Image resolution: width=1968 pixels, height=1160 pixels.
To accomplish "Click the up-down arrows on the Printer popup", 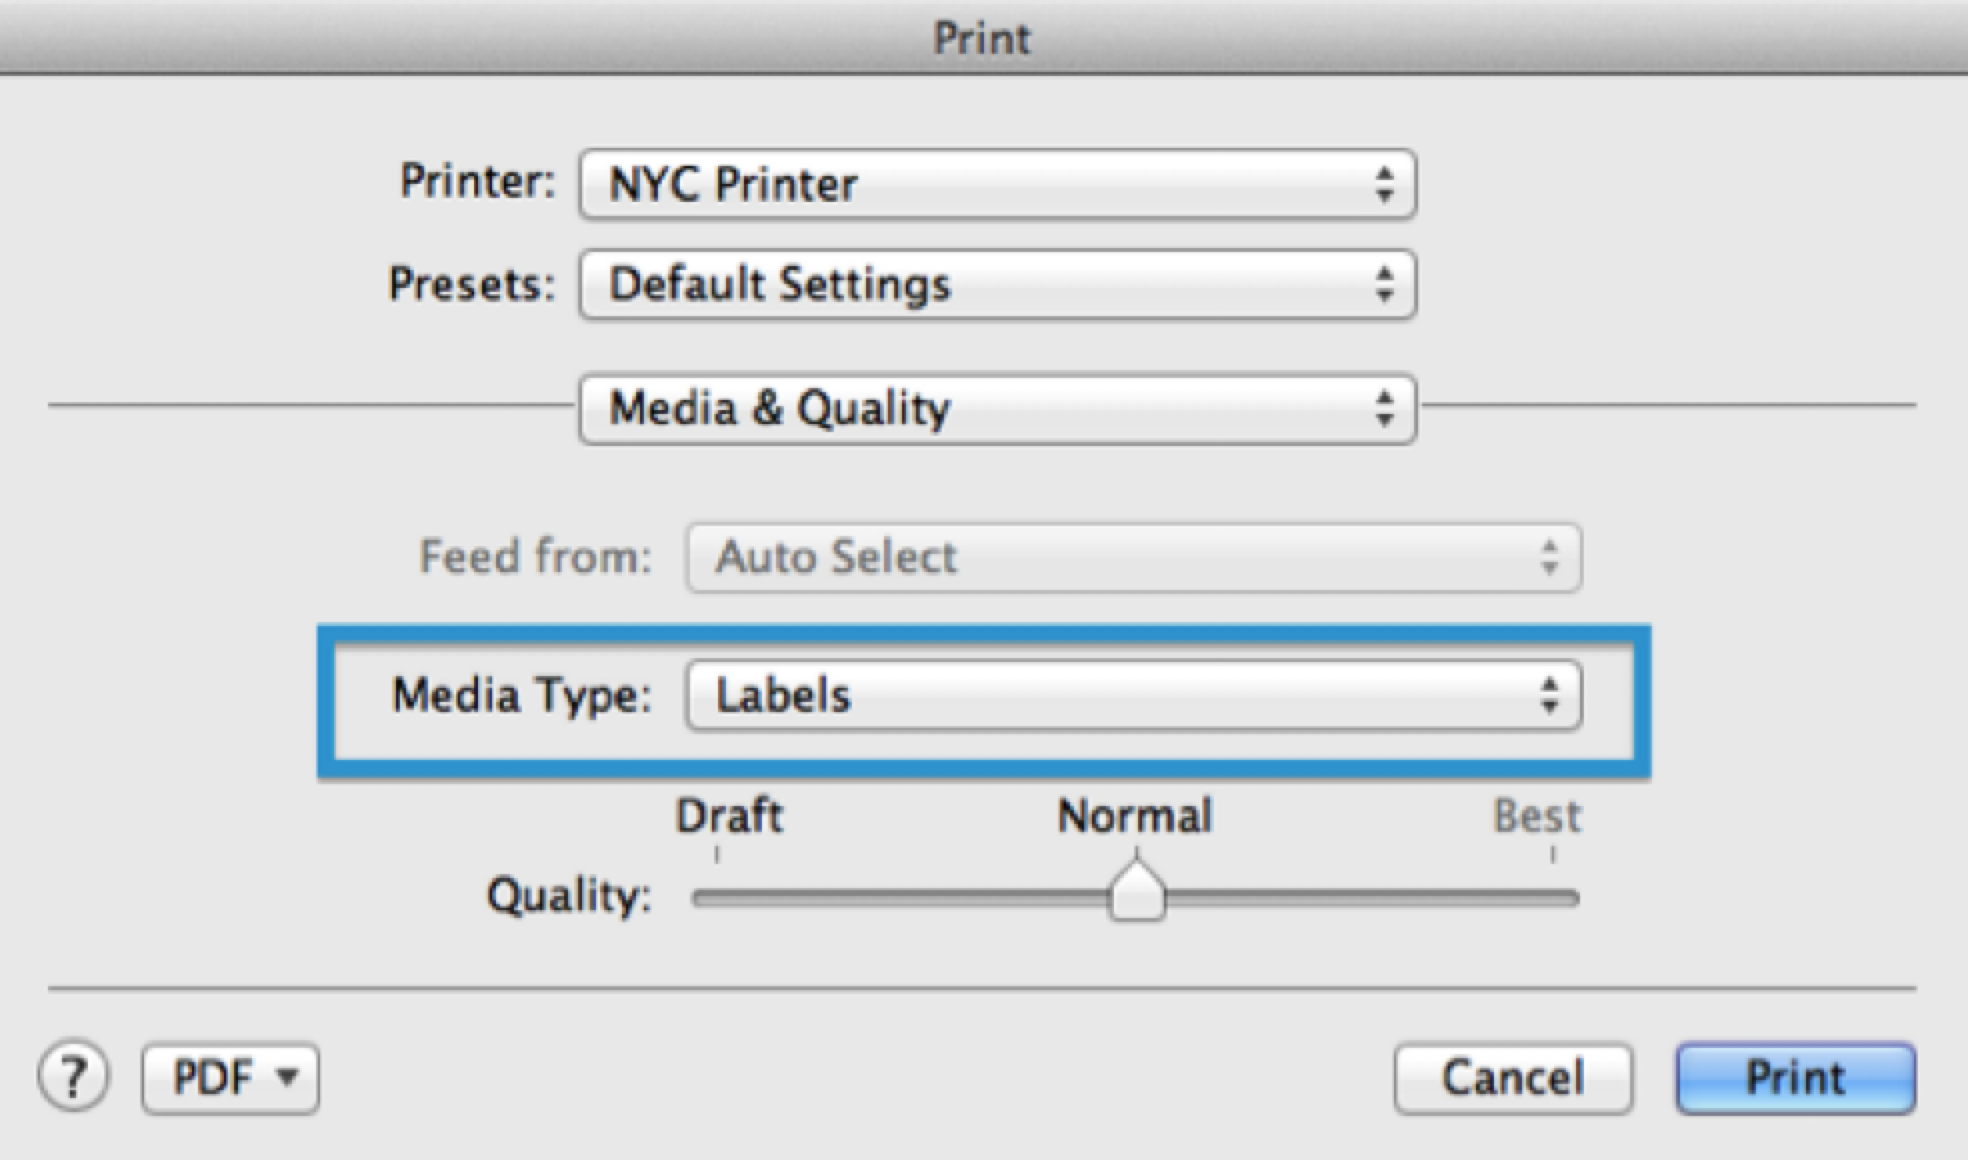I will click(x=1384, y=185).
